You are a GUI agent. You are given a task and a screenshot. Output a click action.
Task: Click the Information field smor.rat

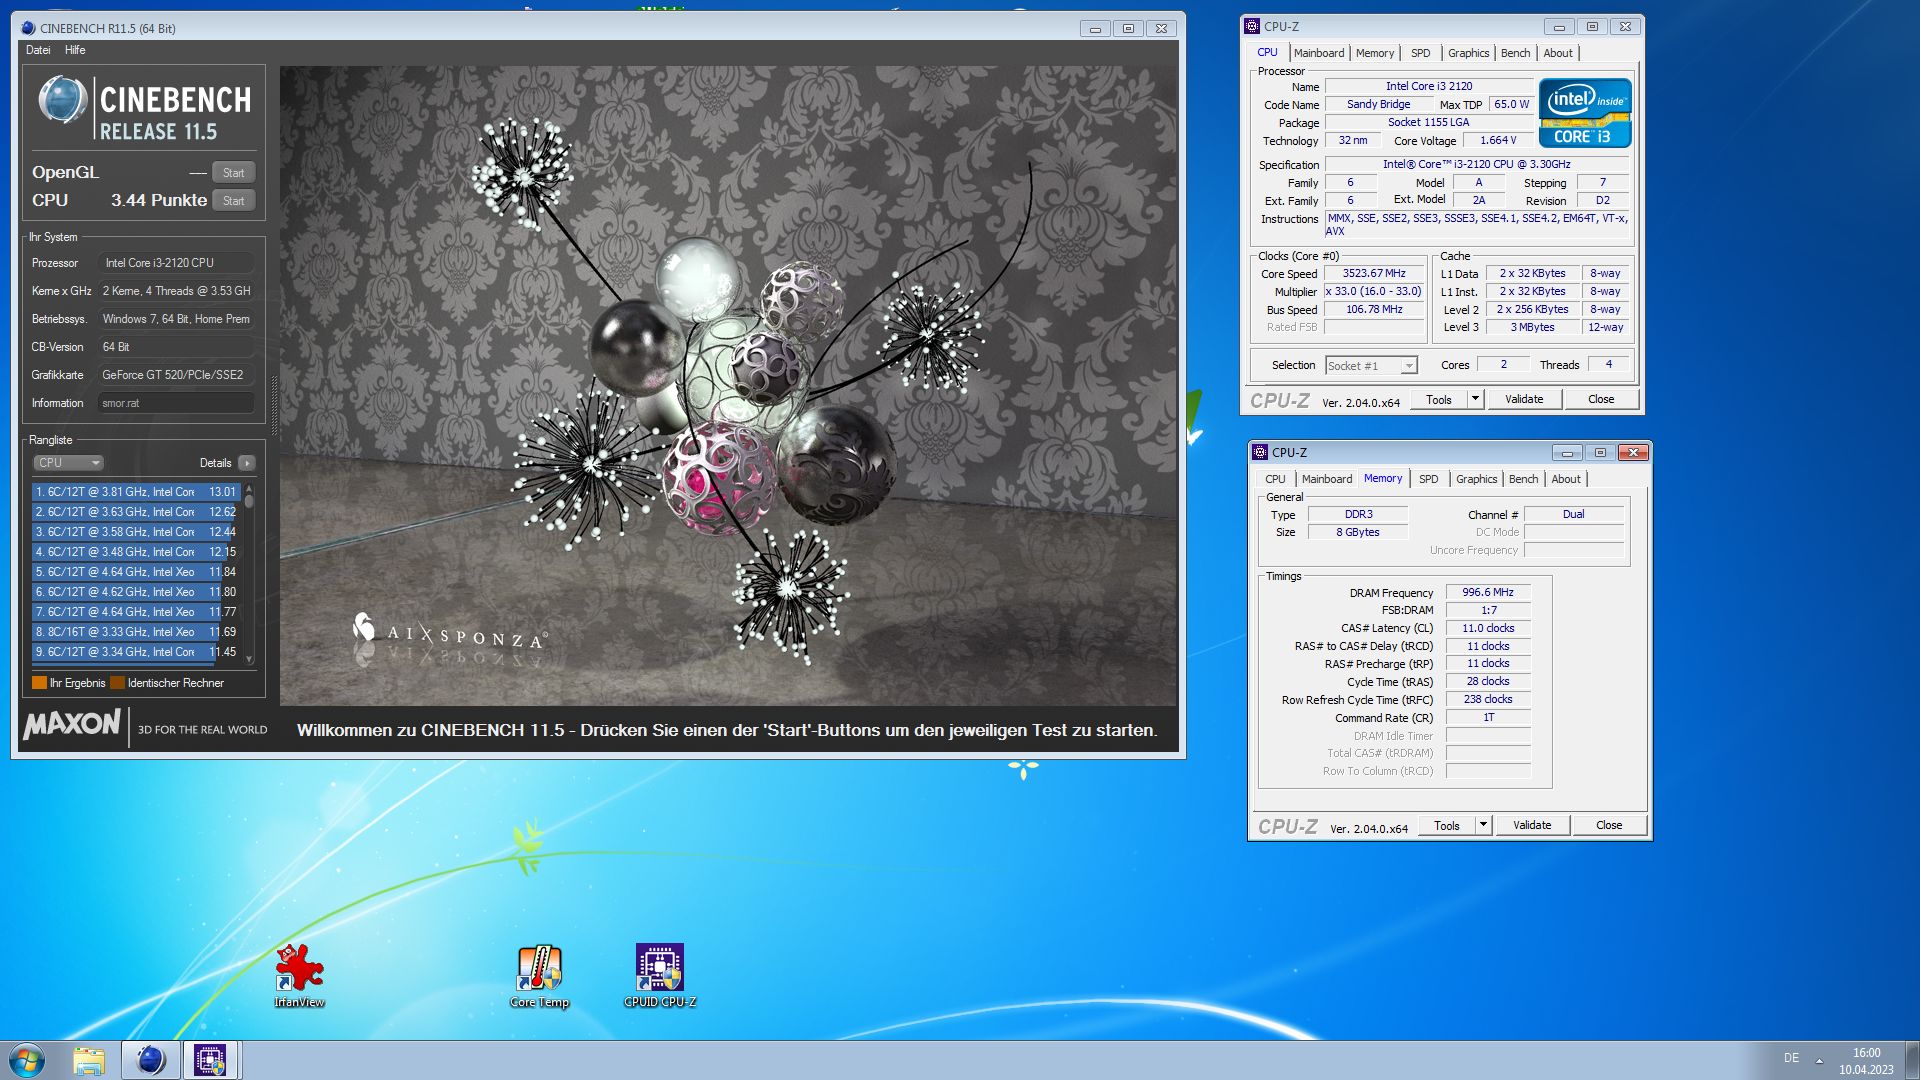[176, 403]
